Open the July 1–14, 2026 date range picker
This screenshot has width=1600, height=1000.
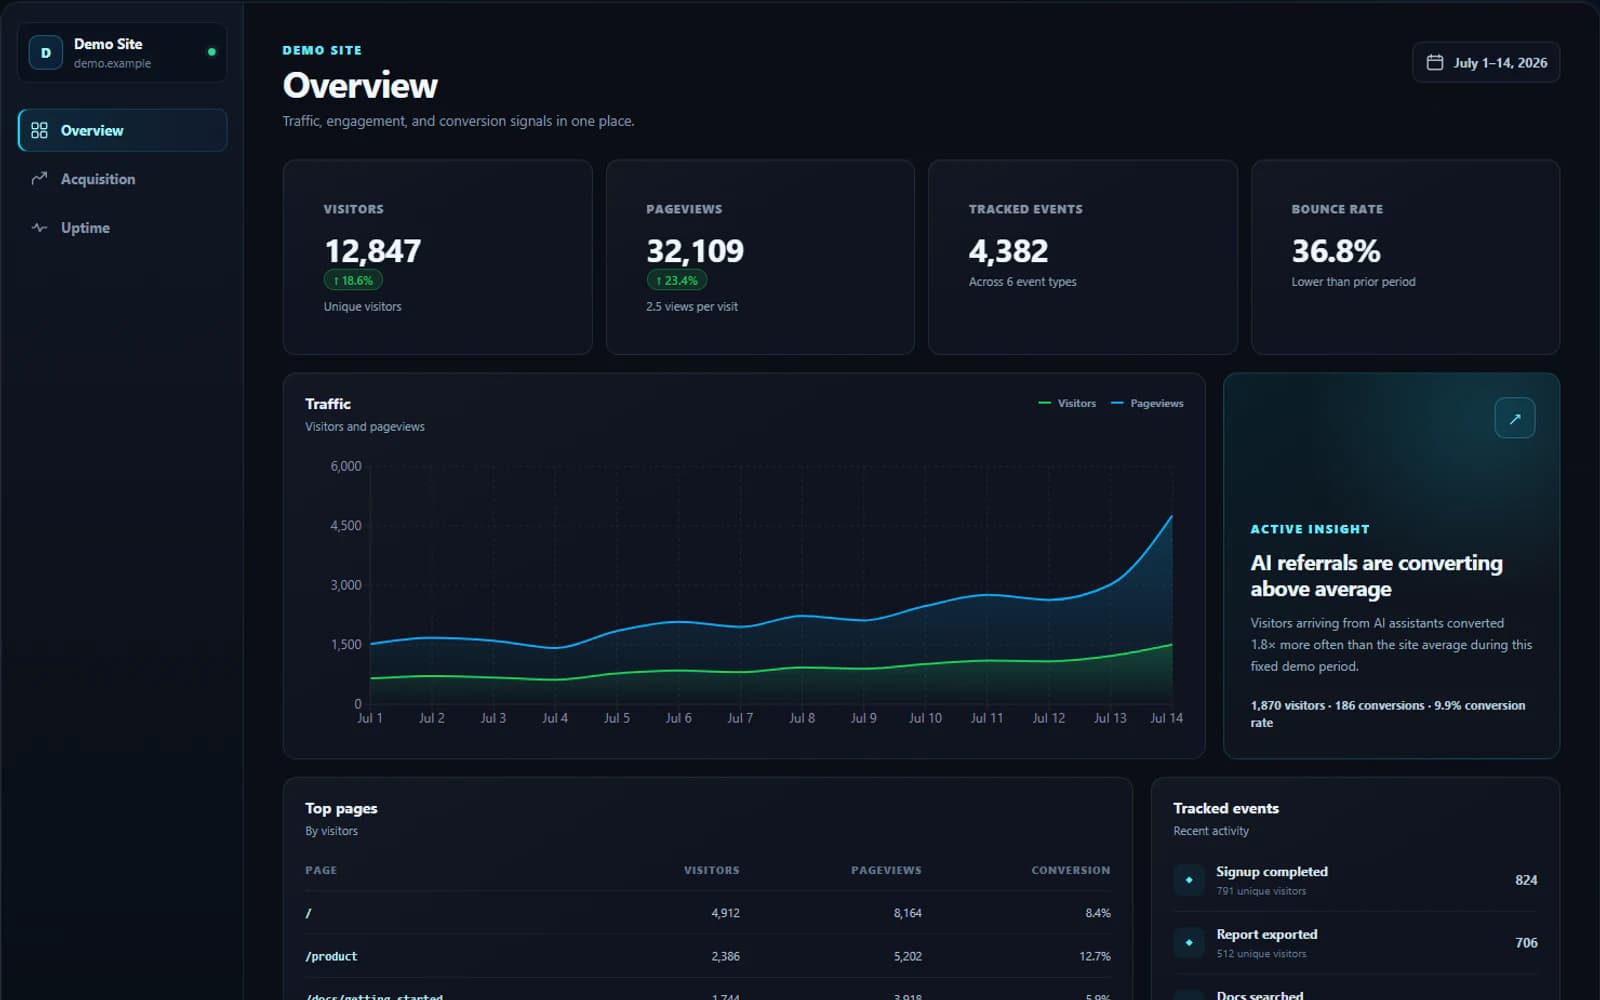[1485, 62]
